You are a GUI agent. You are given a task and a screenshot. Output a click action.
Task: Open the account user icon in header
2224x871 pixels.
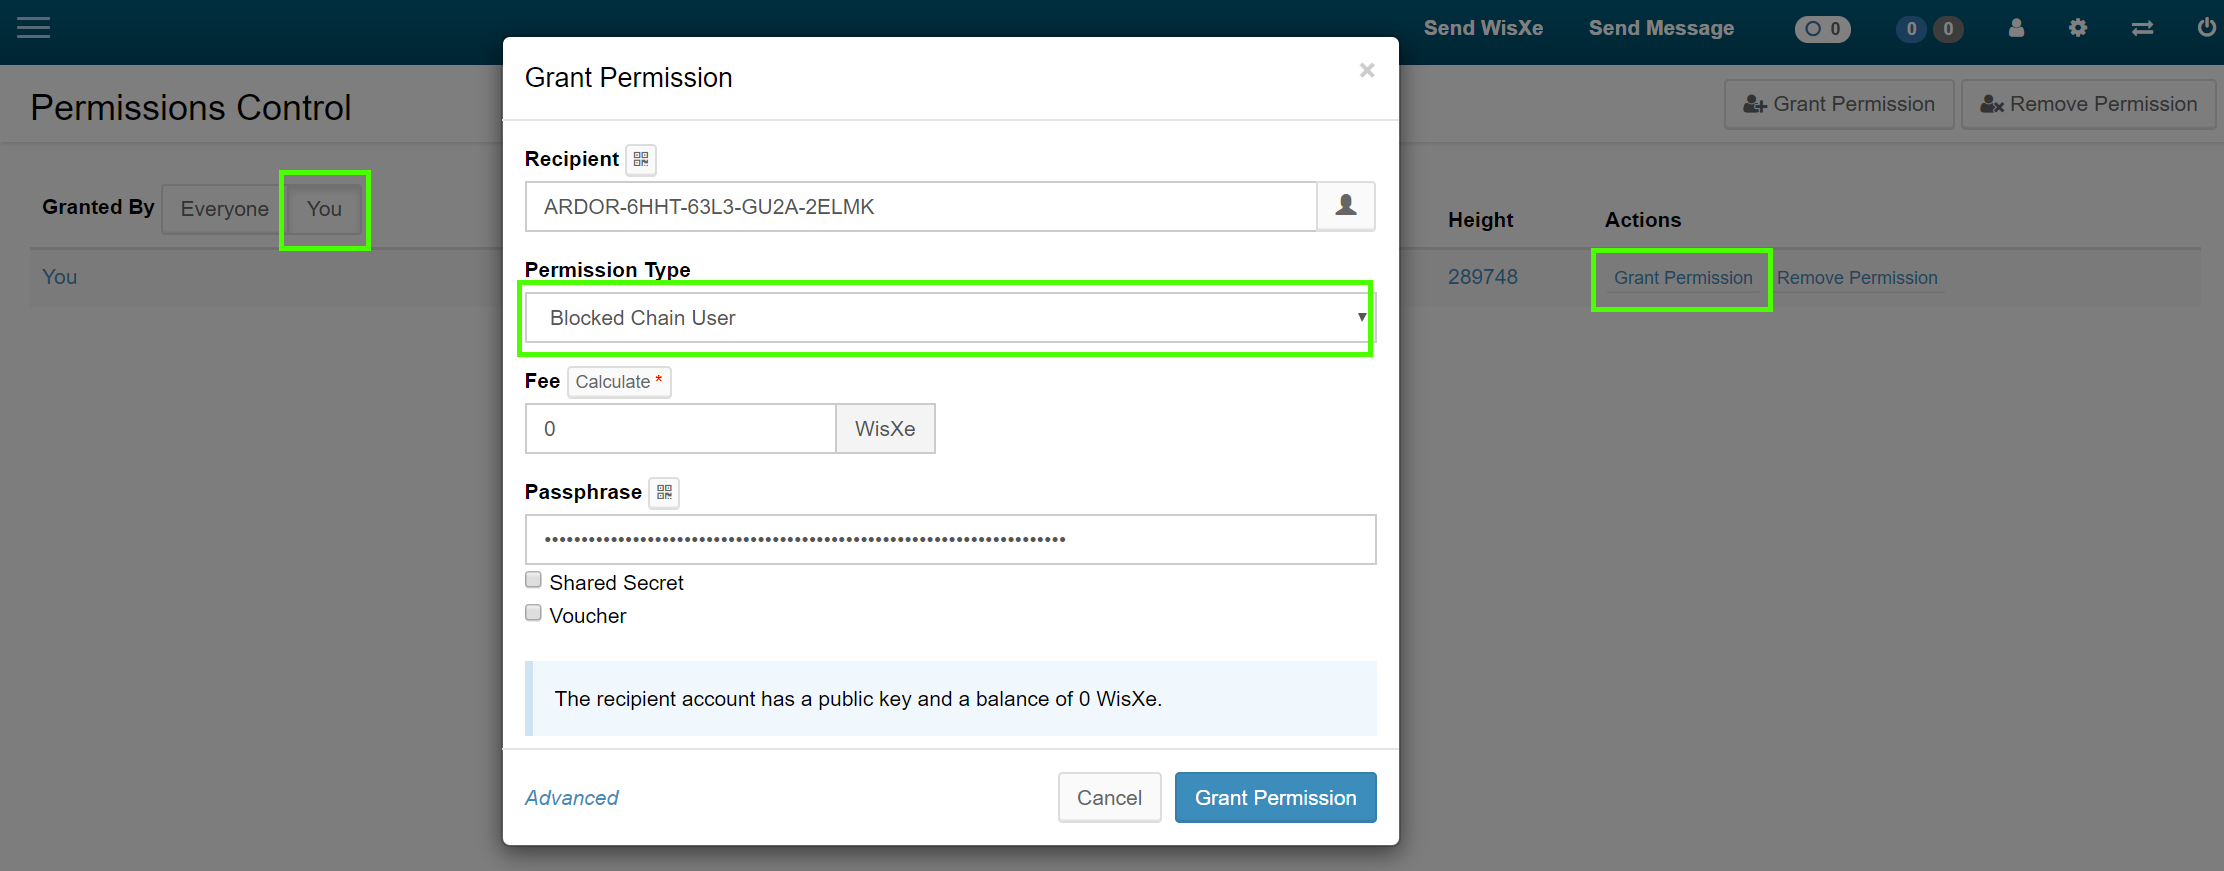coord(2016,28)
